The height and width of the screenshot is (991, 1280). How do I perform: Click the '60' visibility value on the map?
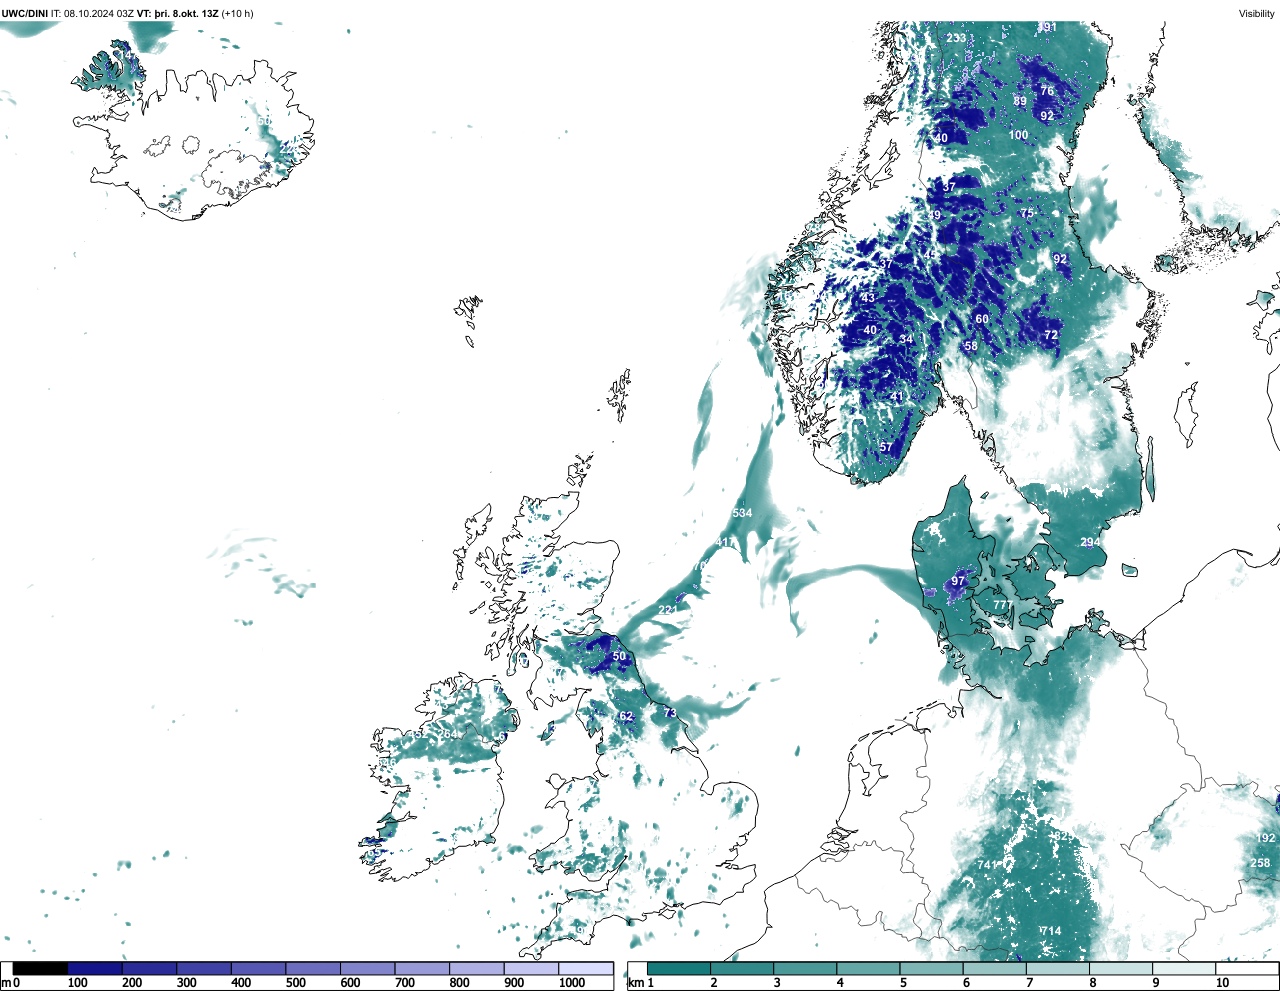982,320
